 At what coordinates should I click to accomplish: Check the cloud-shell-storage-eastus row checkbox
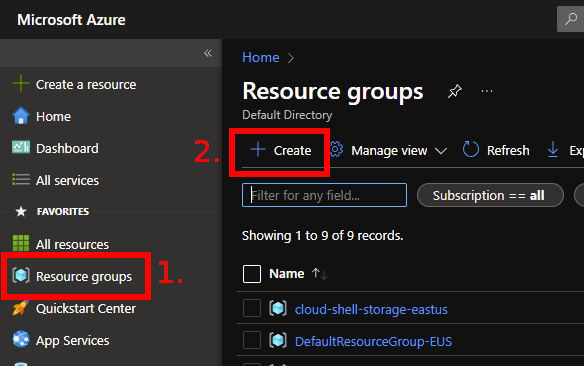point(252,308)
